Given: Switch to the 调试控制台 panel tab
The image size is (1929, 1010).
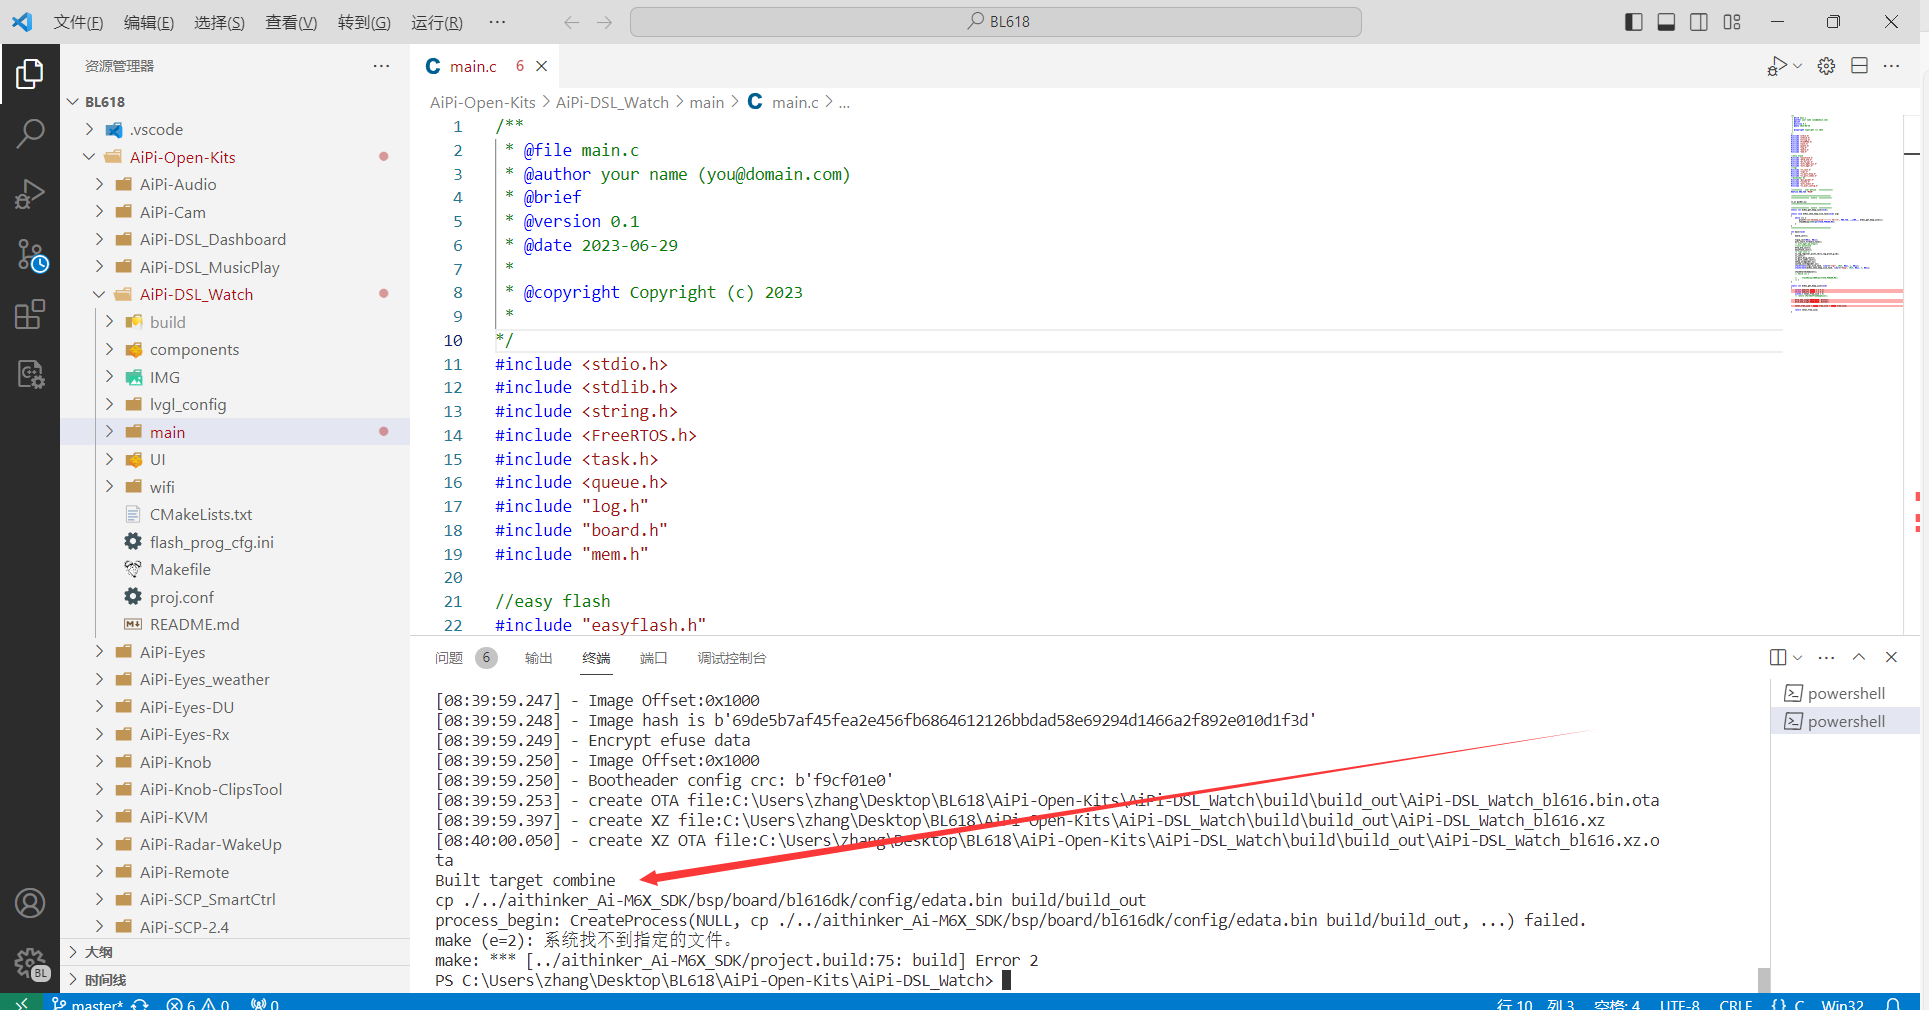Looking at the screenshot, I should coord(732,658).
